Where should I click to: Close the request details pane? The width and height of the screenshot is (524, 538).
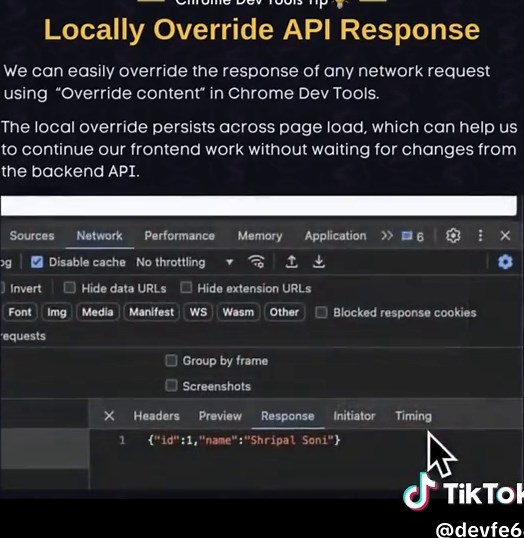pos(109,416)
